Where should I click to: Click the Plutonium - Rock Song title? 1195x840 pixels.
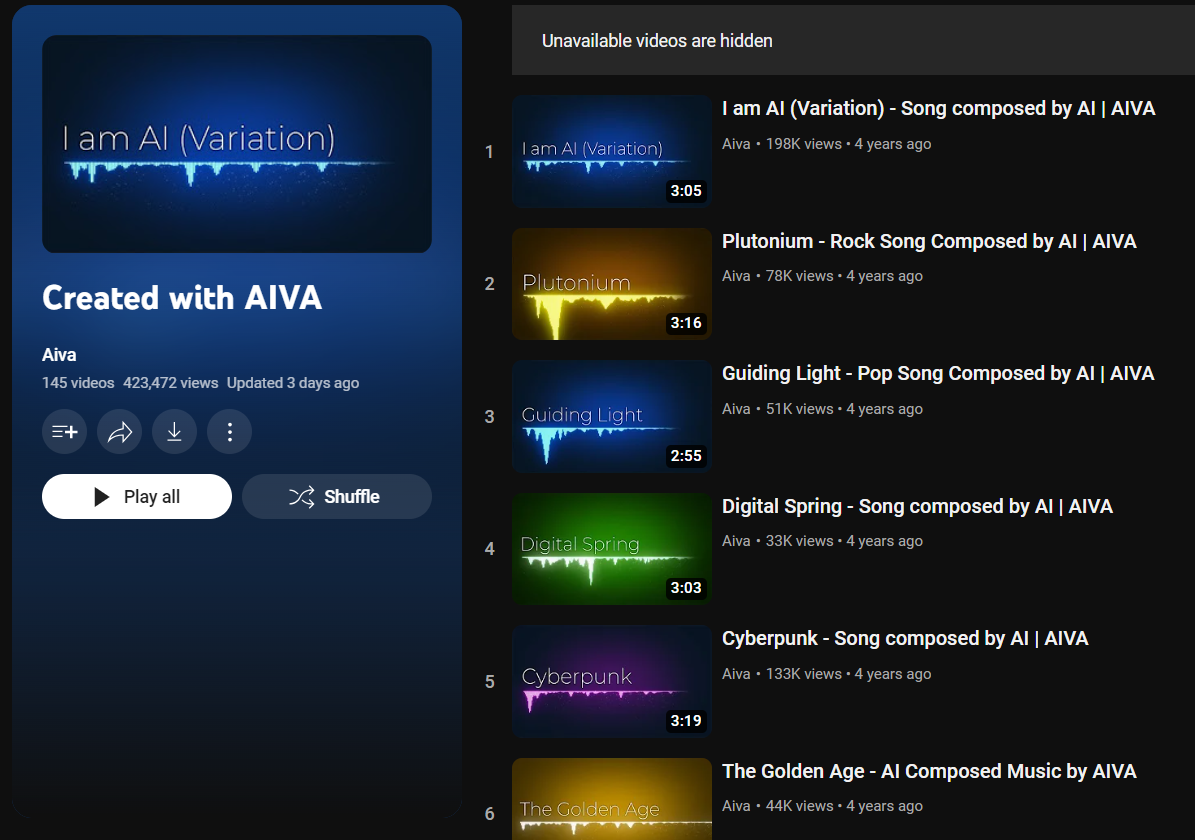(929, 241)
